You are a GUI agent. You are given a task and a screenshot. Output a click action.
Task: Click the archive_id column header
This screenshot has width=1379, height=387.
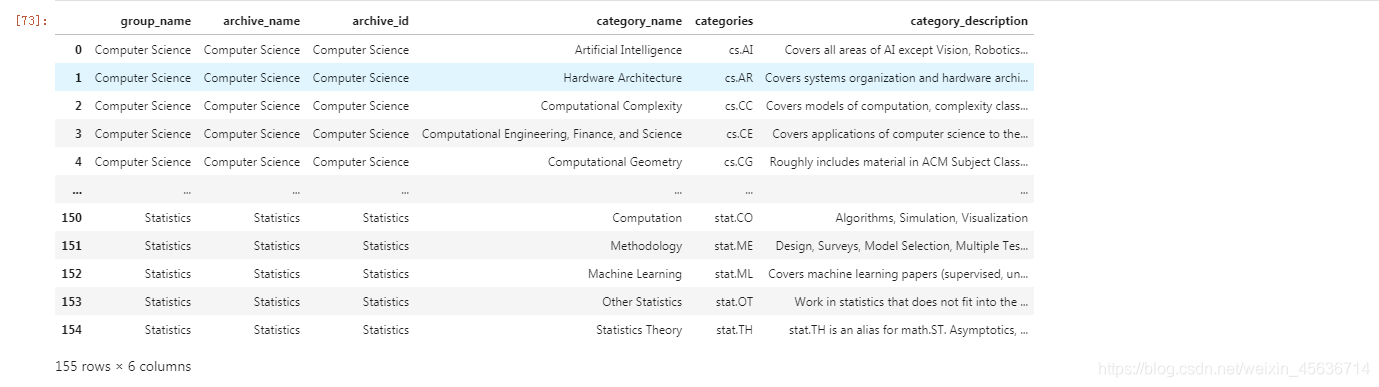[380, 21]
